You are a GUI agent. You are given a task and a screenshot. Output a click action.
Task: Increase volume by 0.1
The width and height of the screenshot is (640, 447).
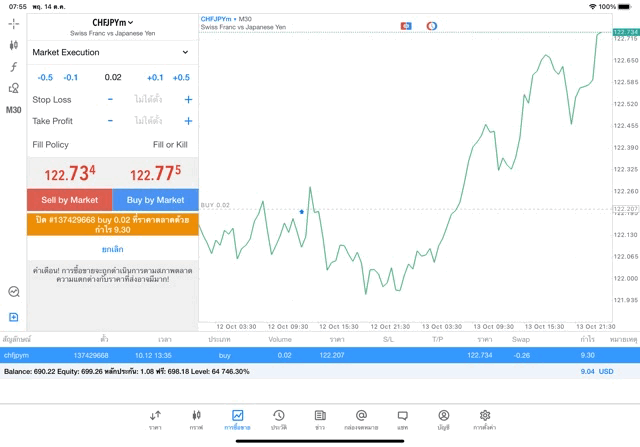click(x=155, y=78)
